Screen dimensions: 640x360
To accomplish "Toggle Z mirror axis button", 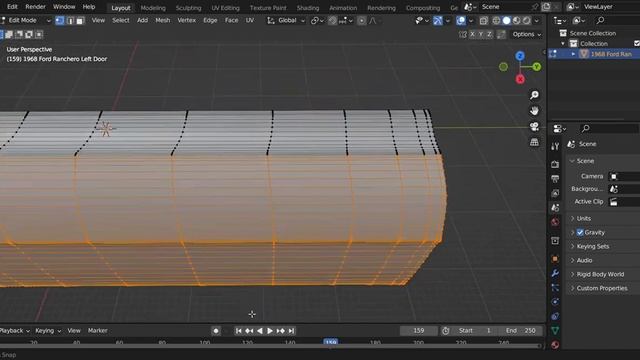I will [489, 34].
